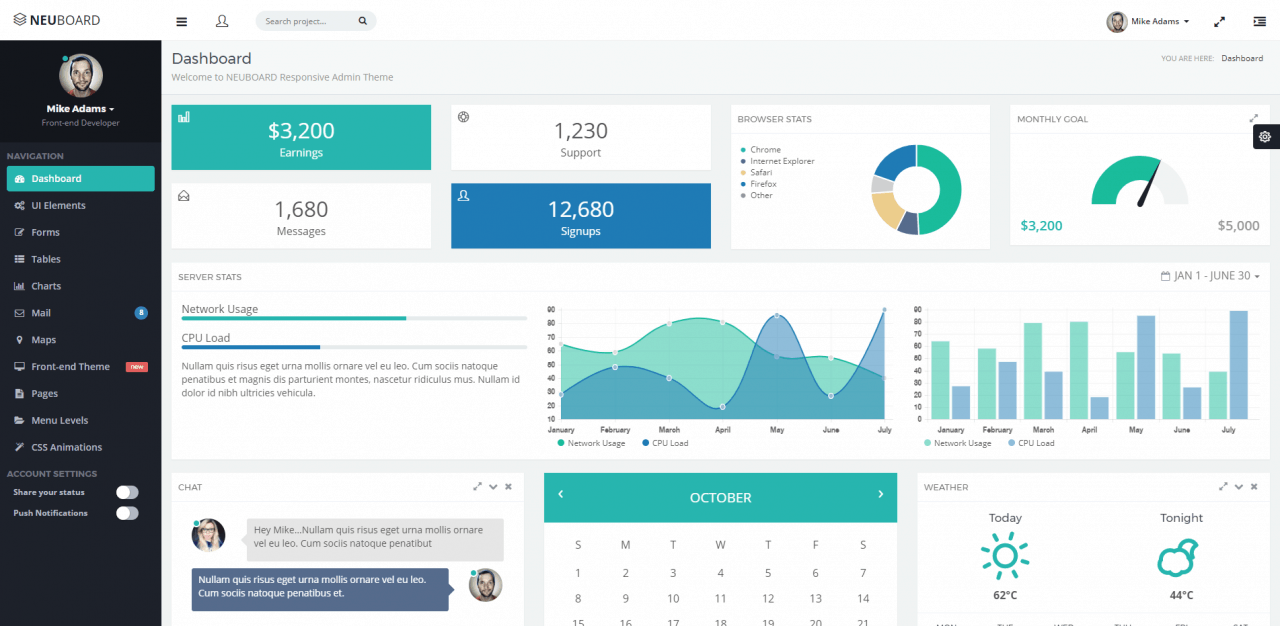Click the 12,680 Signups card
The height and width of the screenshot is (626, 1280).
581,216
